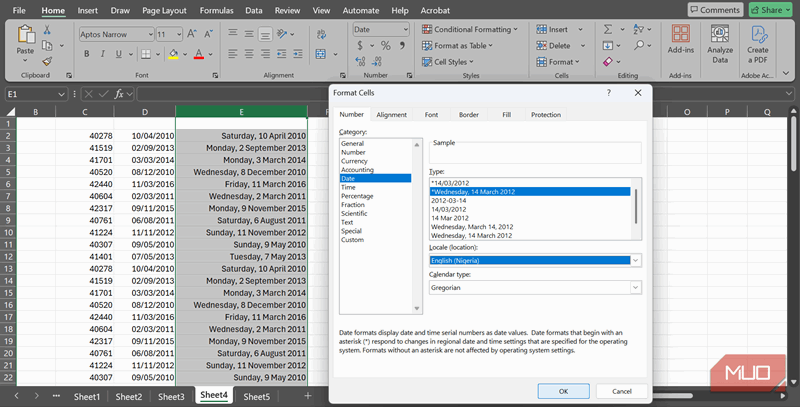Click the Sort & Filter icon
The width and height of the screenshot is (800, 407).
[x=638, y=30]
